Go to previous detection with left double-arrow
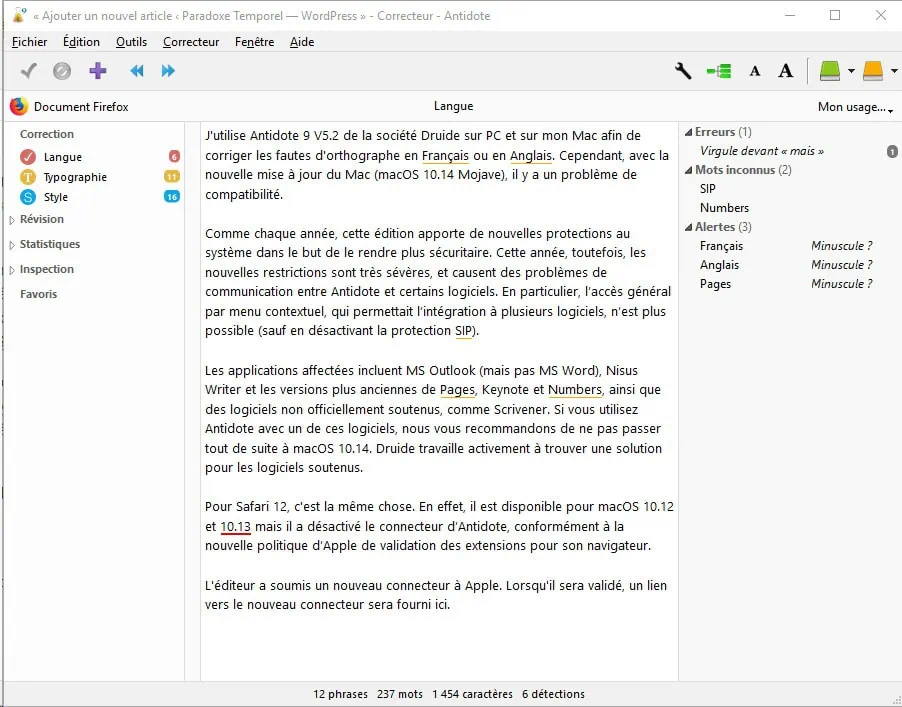902x707 pixels. click(x=137, y=71)
